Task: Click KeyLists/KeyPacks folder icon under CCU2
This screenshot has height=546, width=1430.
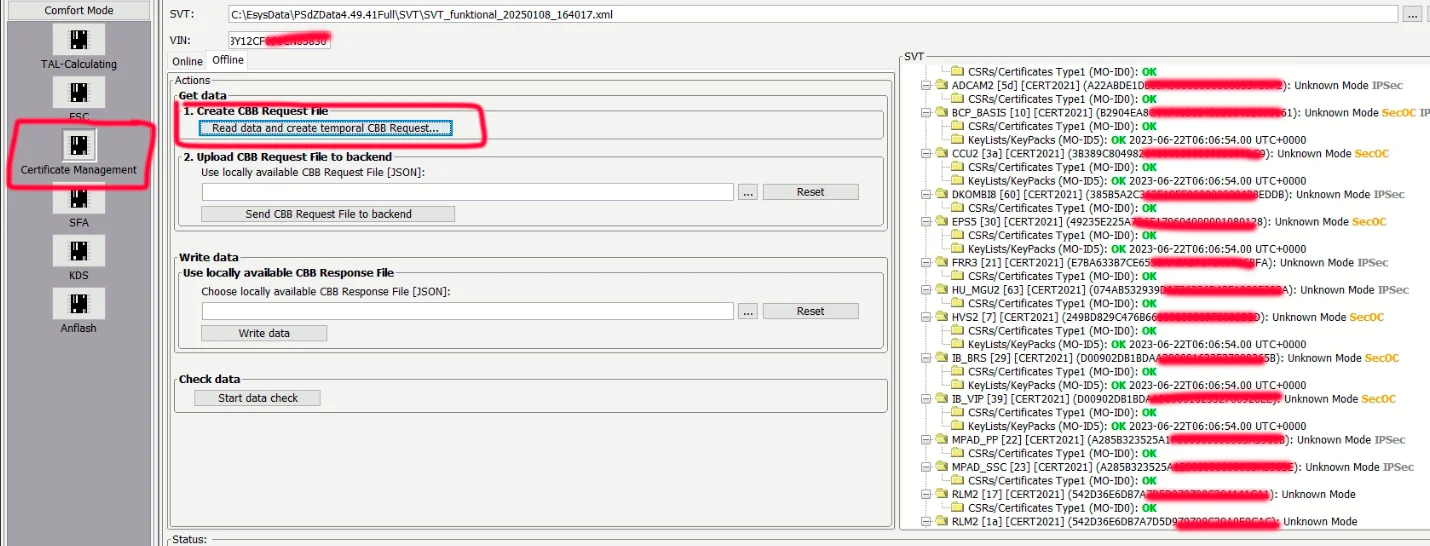Action: coord(957,181)
